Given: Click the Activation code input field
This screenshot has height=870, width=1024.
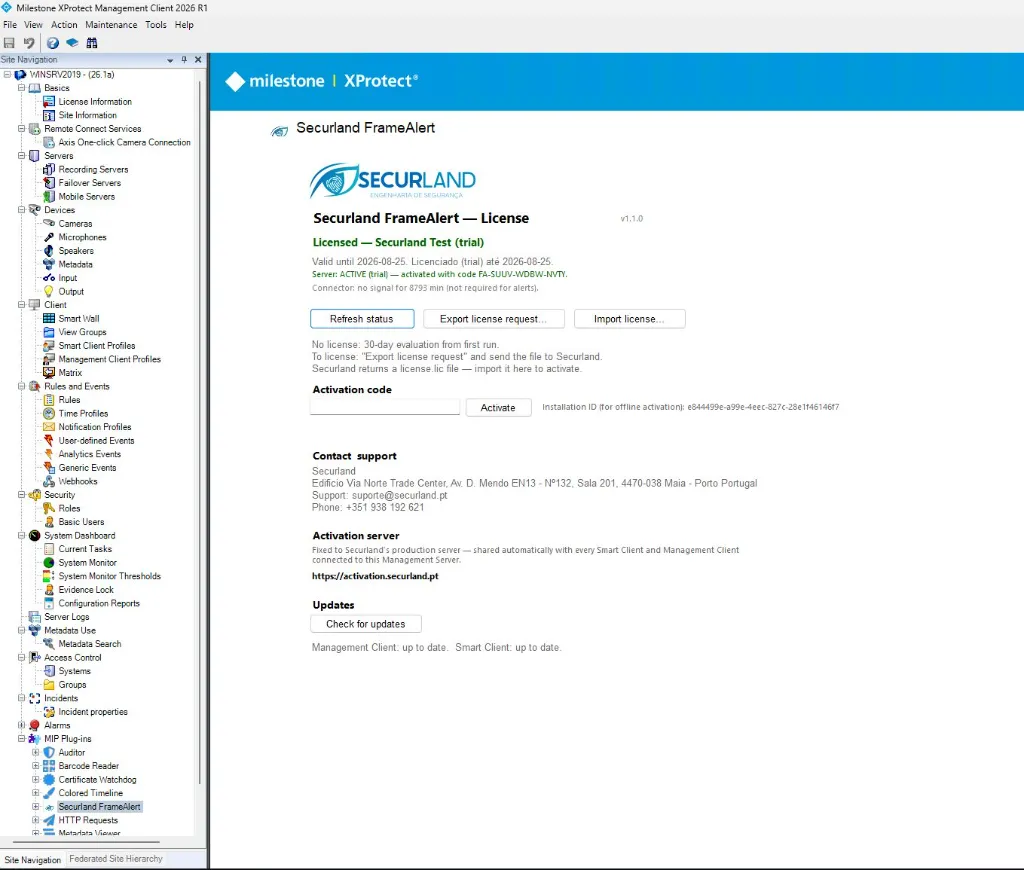Looking at the screenshot, I should [385, 407].
